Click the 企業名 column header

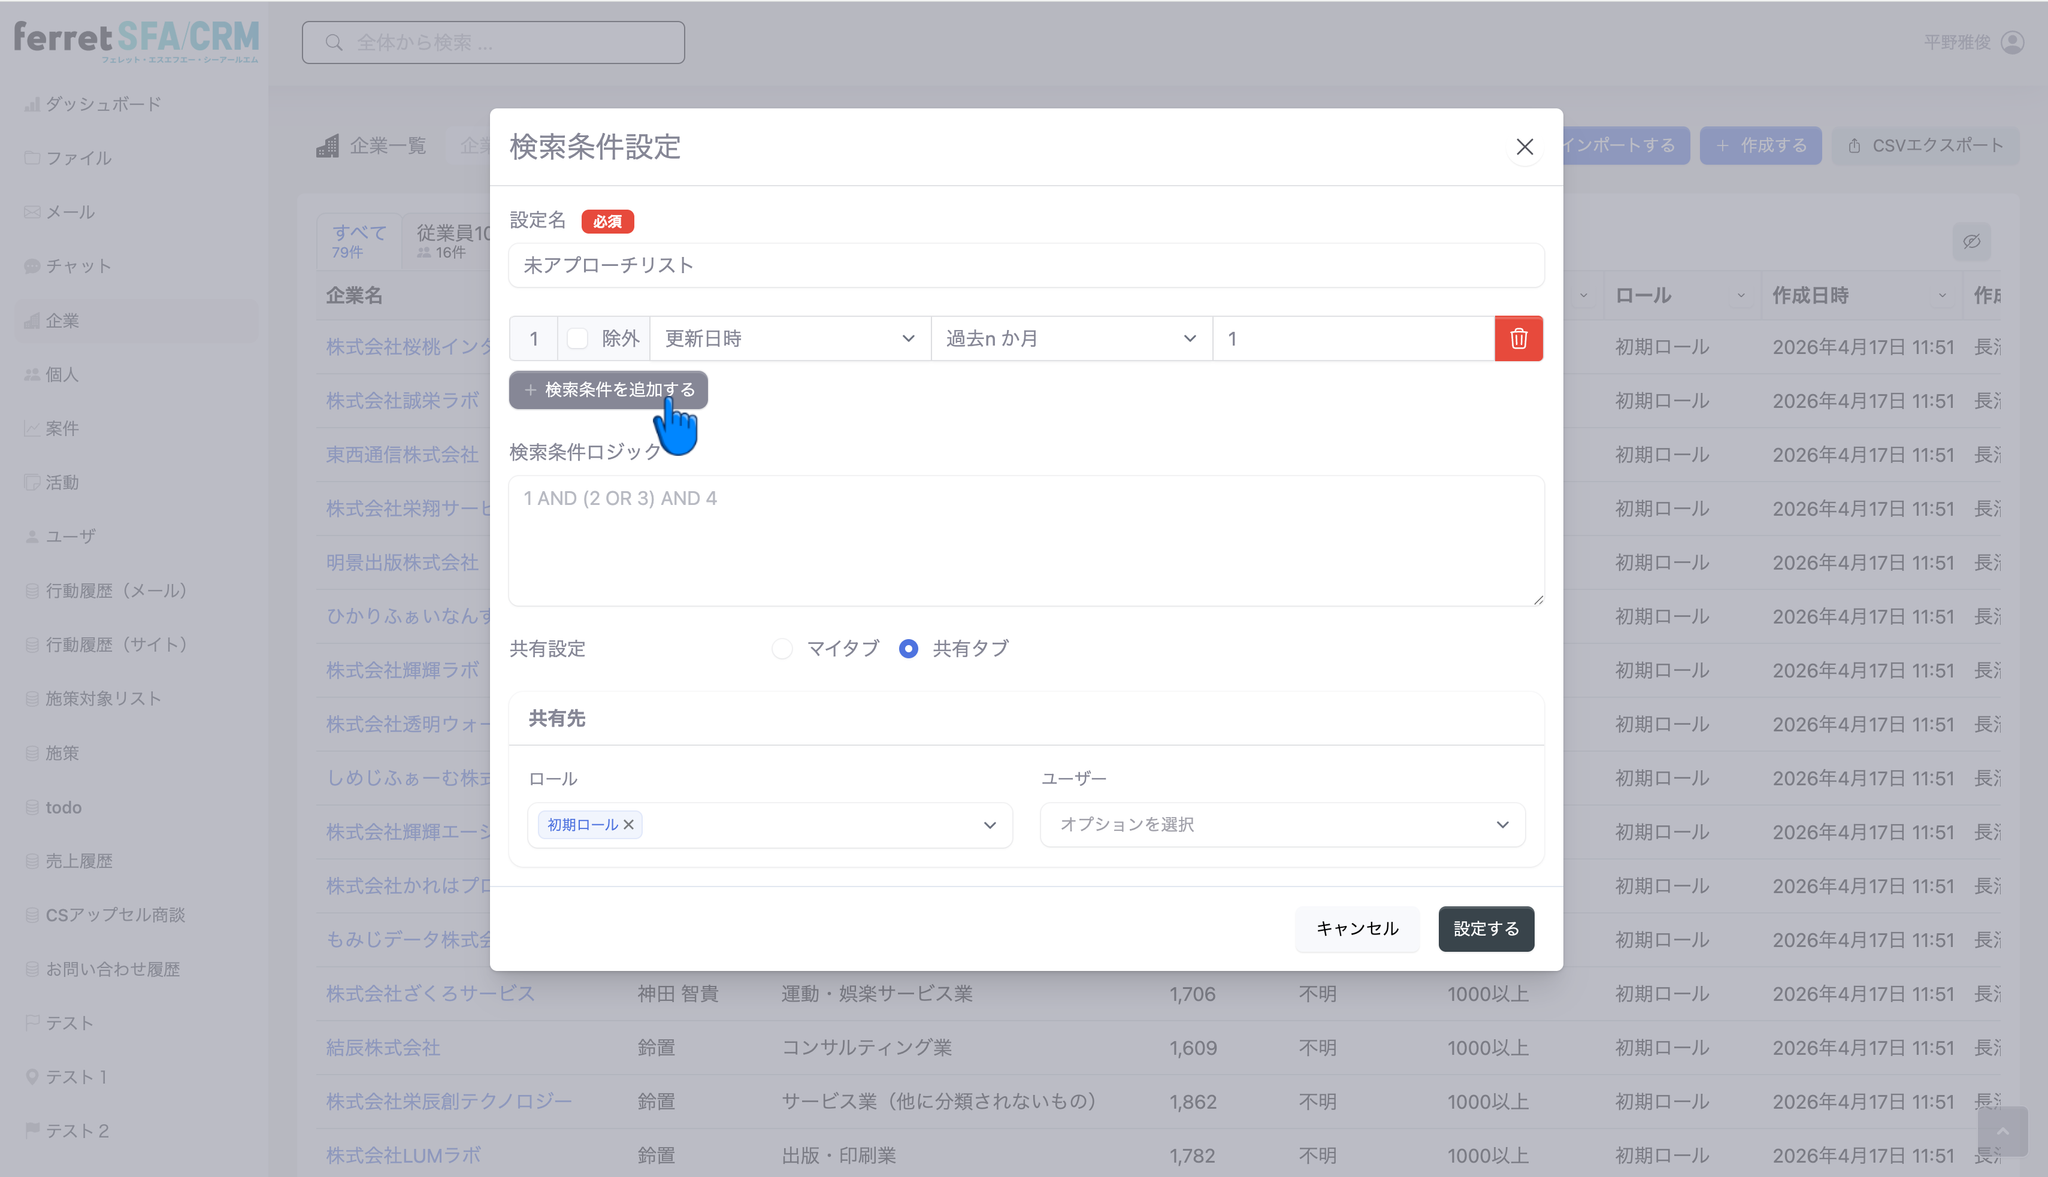coord(355,296)
